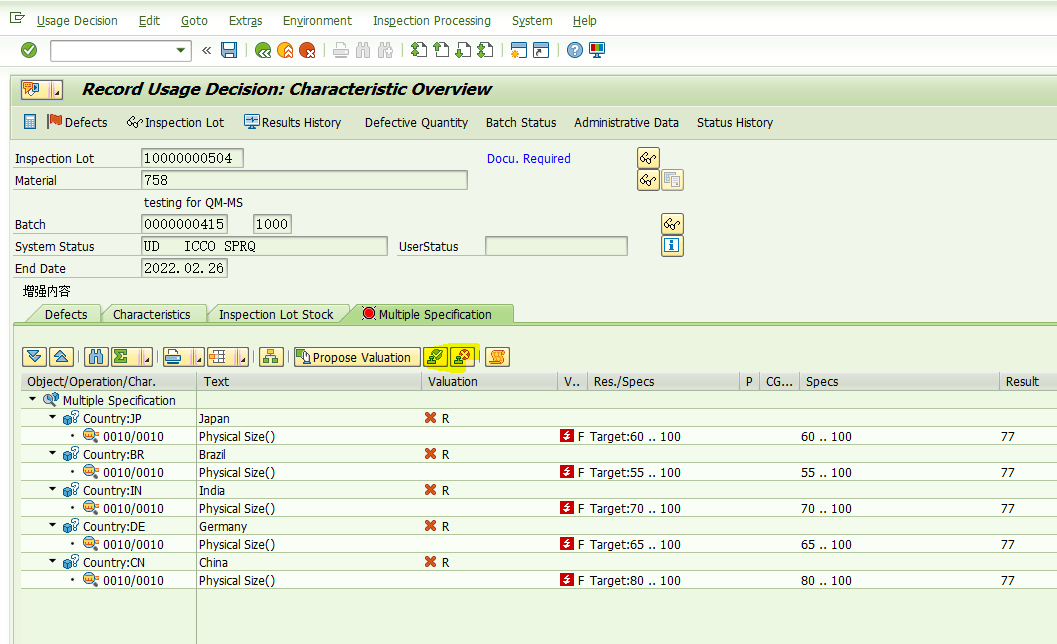Click the Sum/calculate icon in the toolbar
The image size is (1057, 644).
(x=118, y=357)
